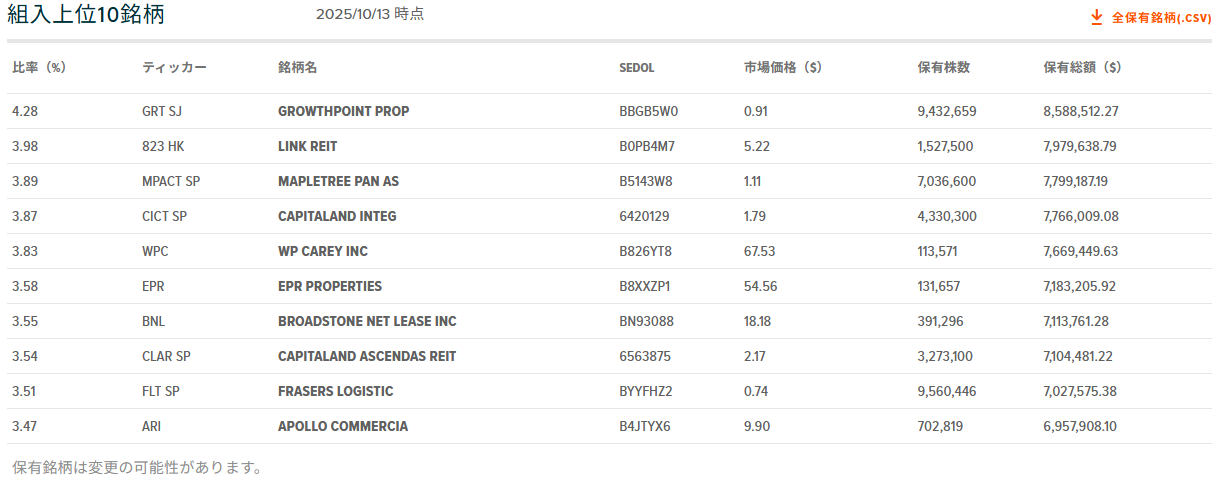This screenshot has height=480, width=1220.
Task: Click the 保有総額($) column header
Action: pos(1081,68)
